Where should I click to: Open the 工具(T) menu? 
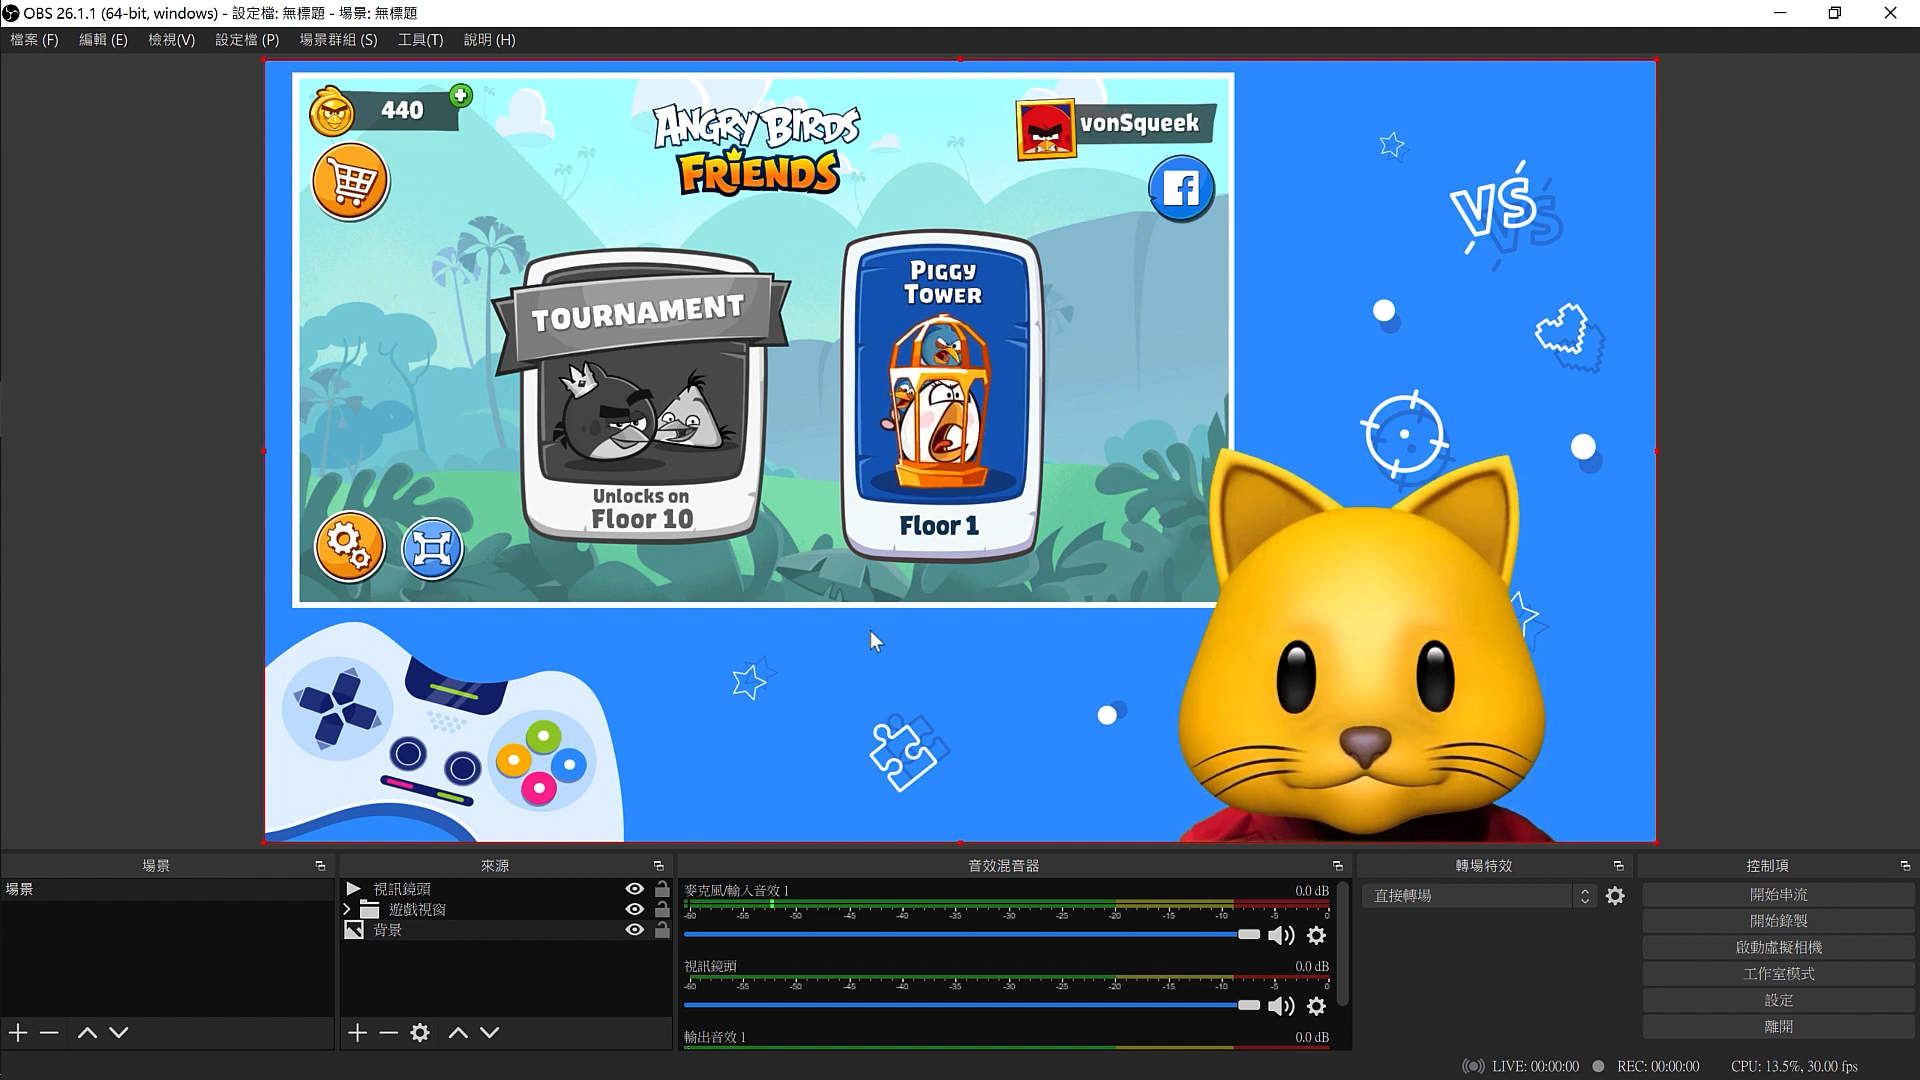420,40
